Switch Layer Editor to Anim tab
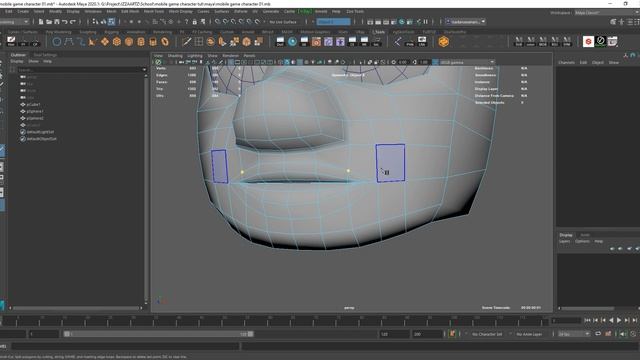640x360 pixels. [585, 235]
